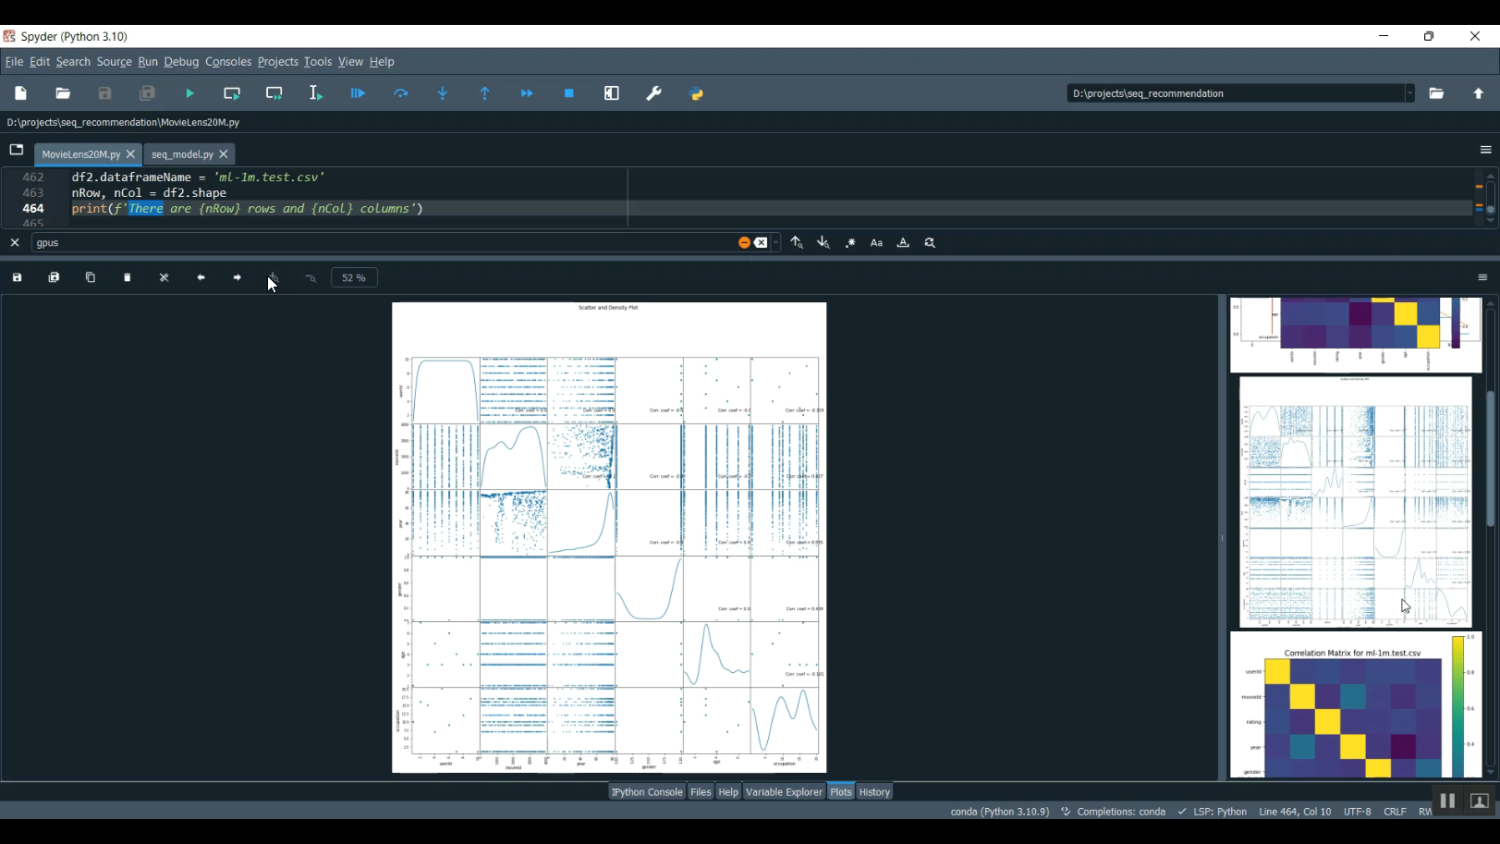Open the PYTHONPATH manager Python icon
This screenshot has height=844, width=1500.
[x=697, y=94]
